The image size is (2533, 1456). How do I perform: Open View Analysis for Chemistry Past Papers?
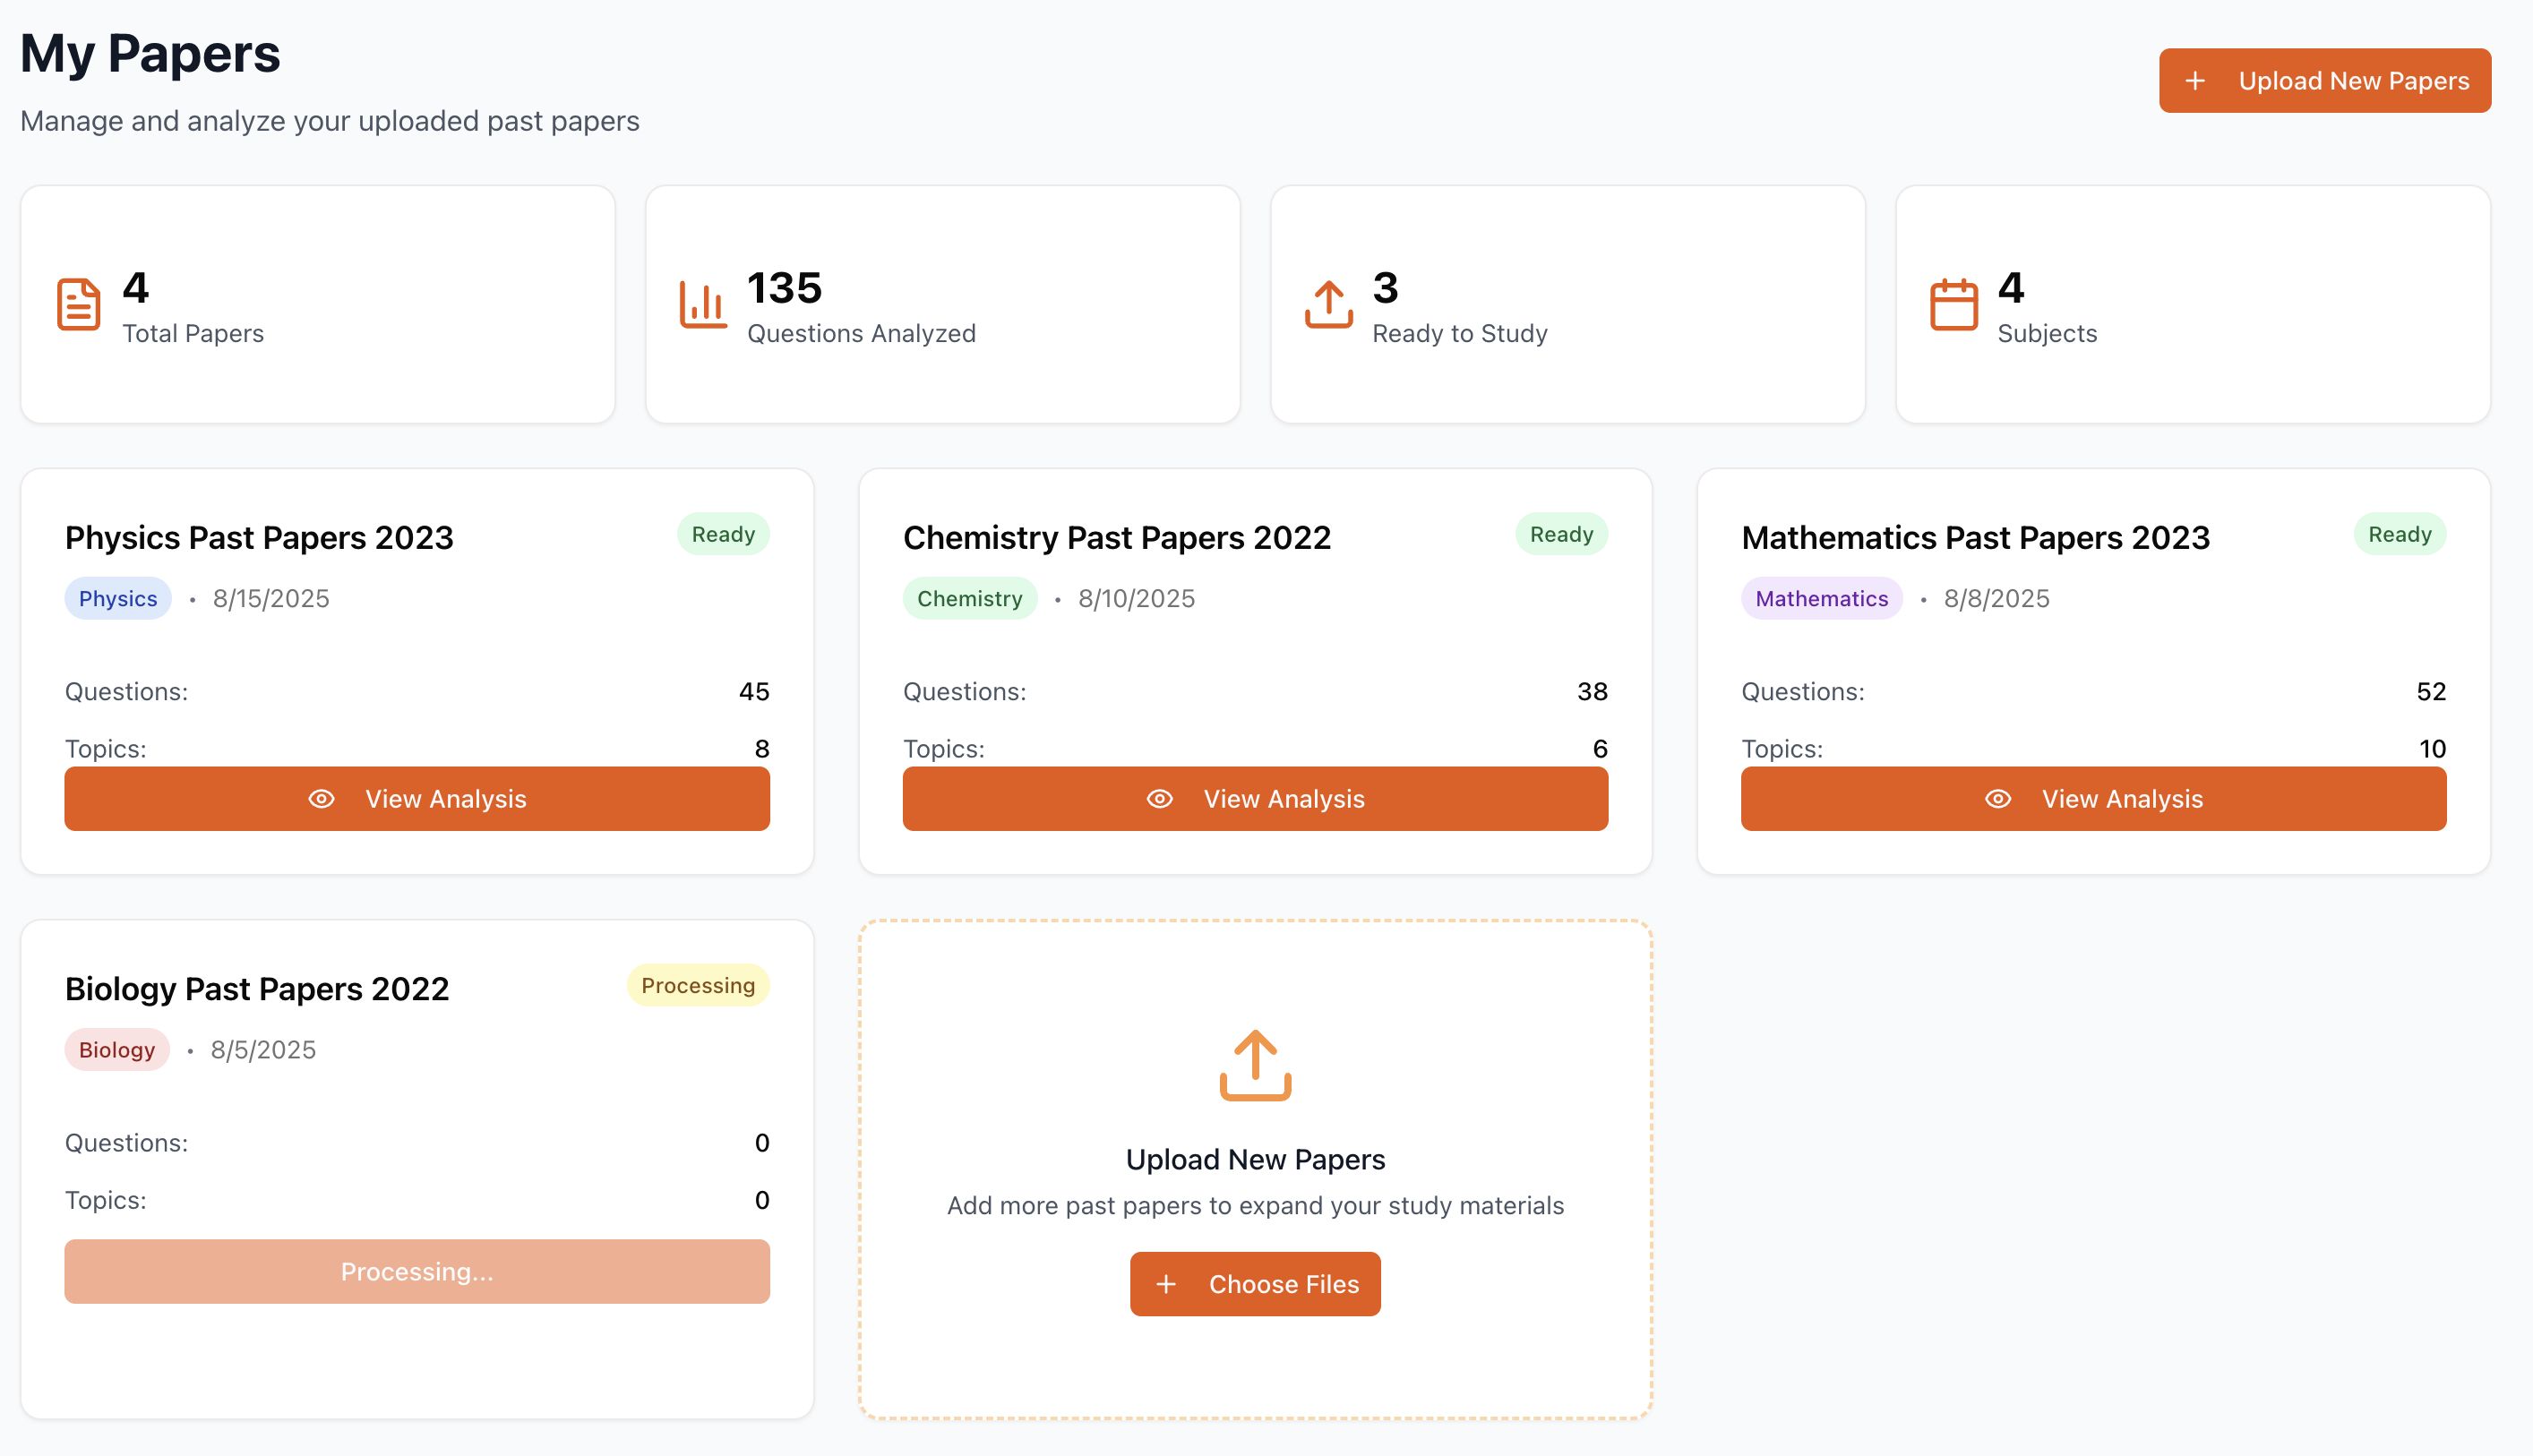coord(1255,799)
